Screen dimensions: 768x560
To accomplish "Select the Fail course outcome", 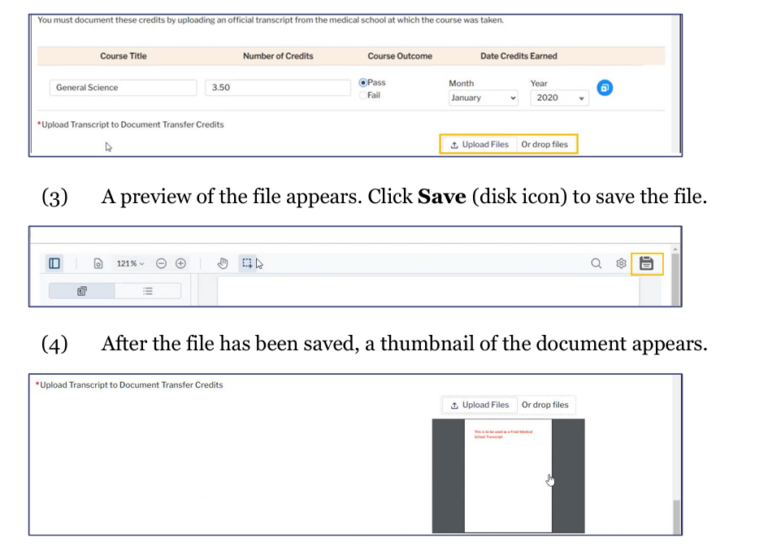I will [363, 95].
